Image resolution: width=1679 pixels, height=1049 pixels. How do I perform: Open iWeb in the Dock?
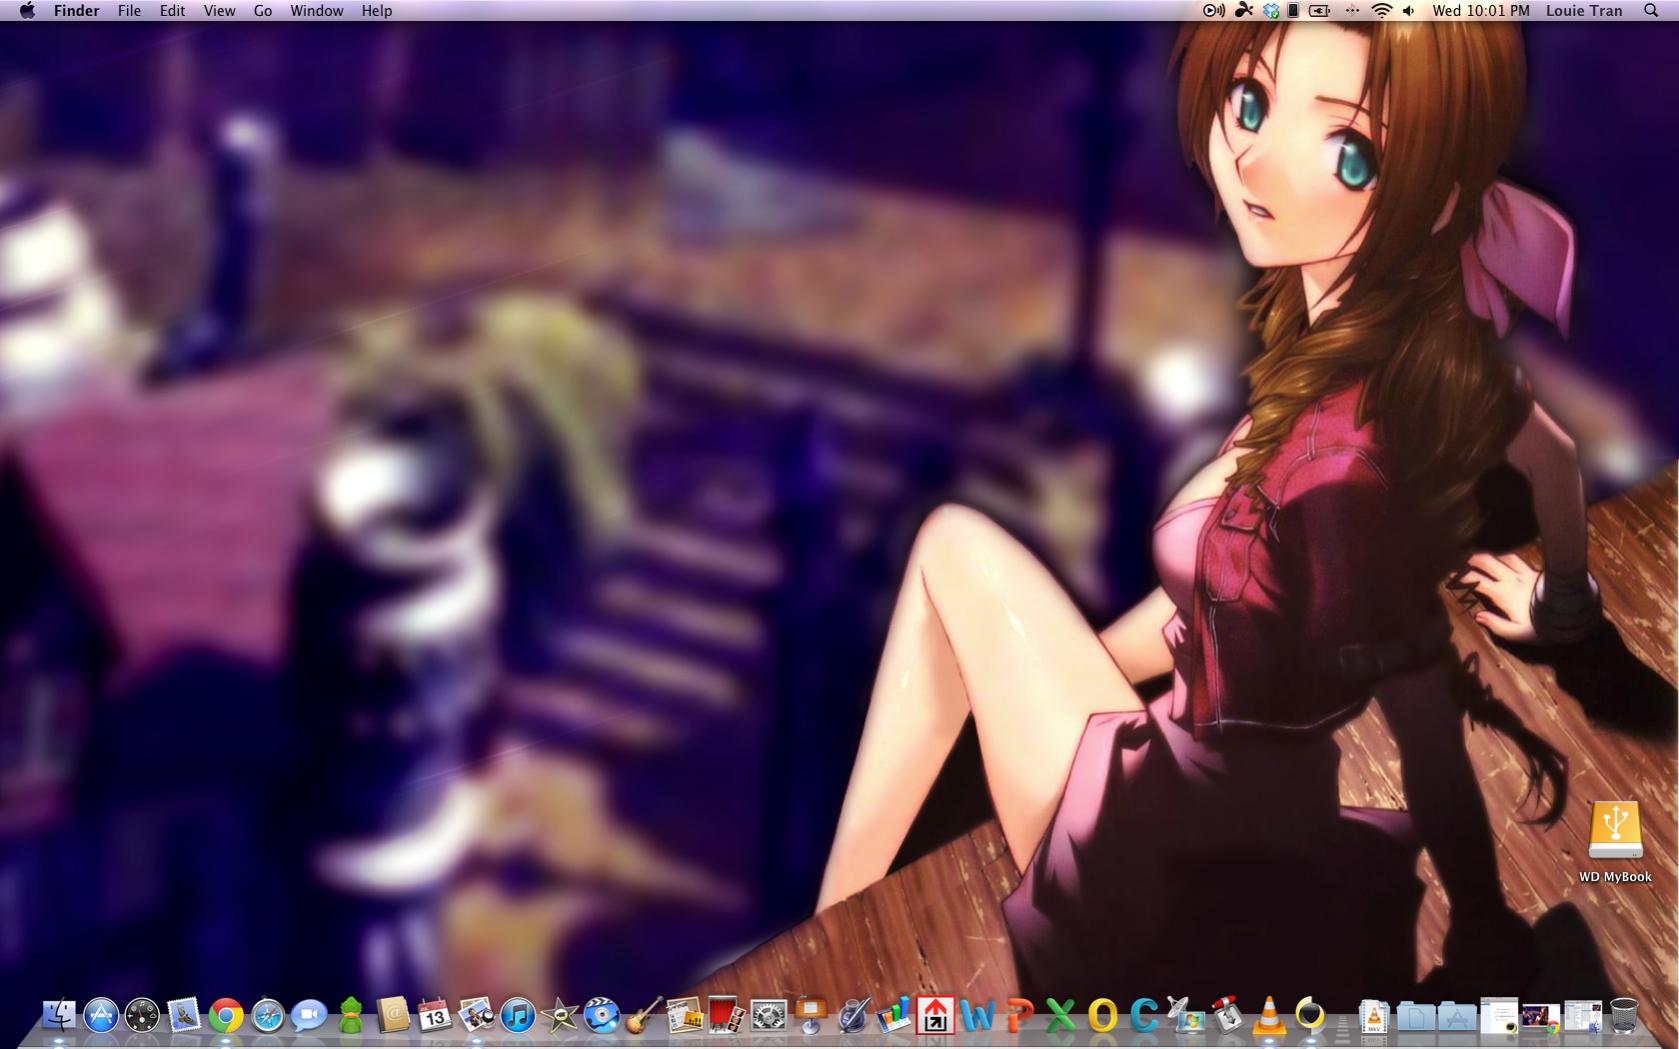[684, 1016]
